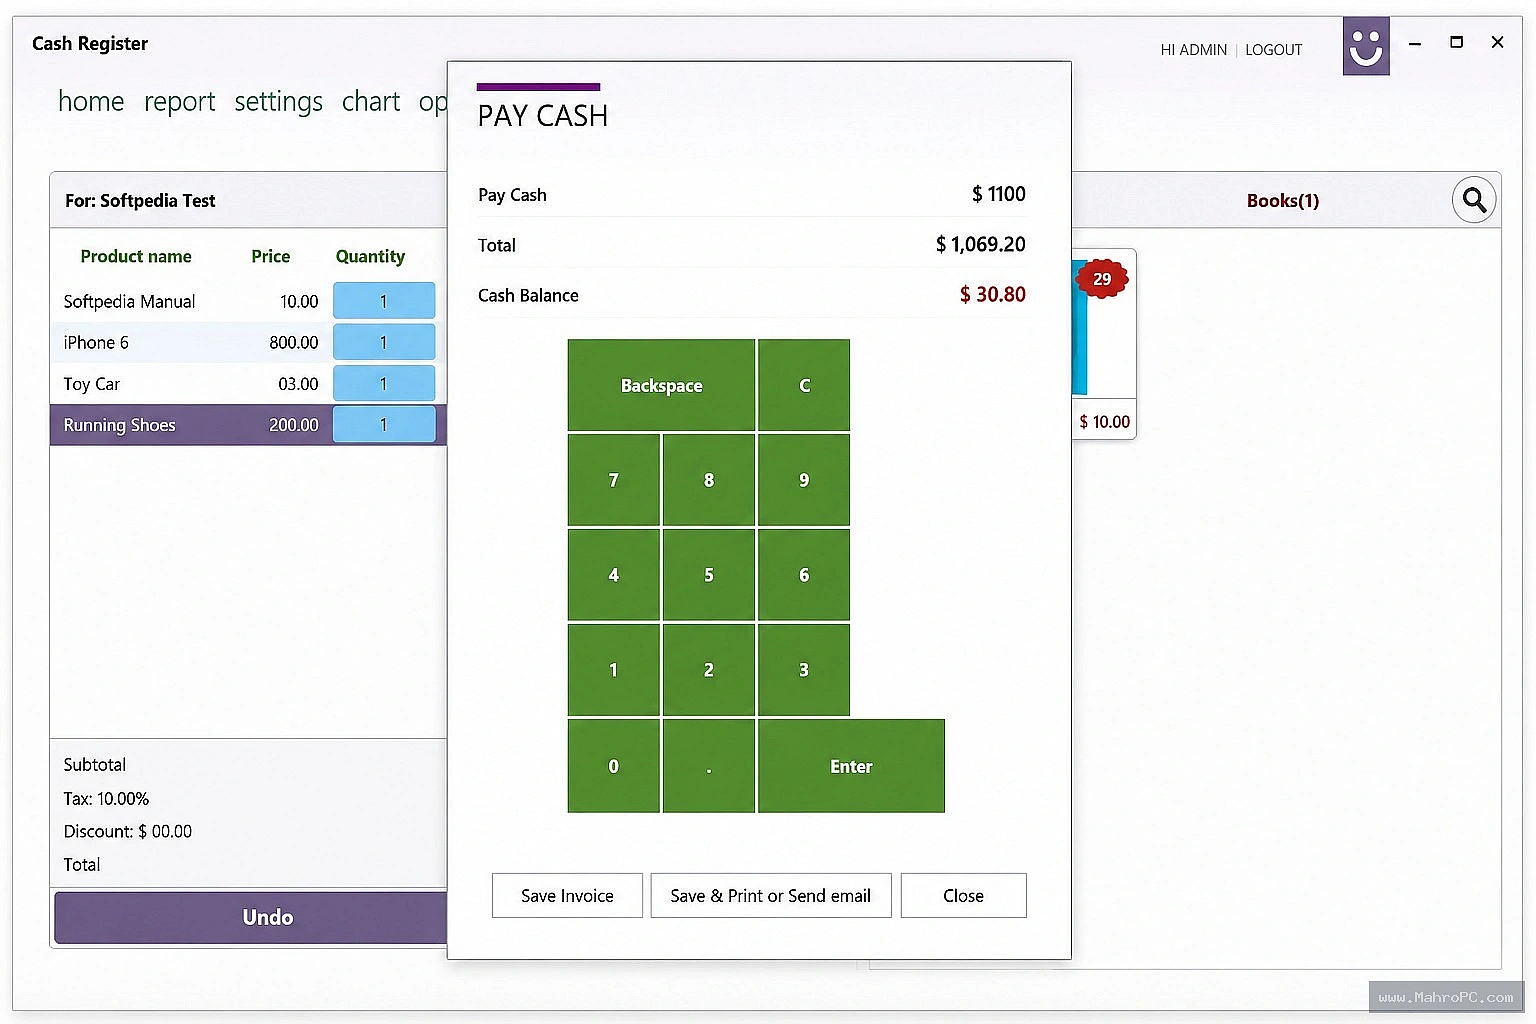Click quantity box for Toy Car
This screenshot has height=1024, width=1536.
click(x=384, y=384)
